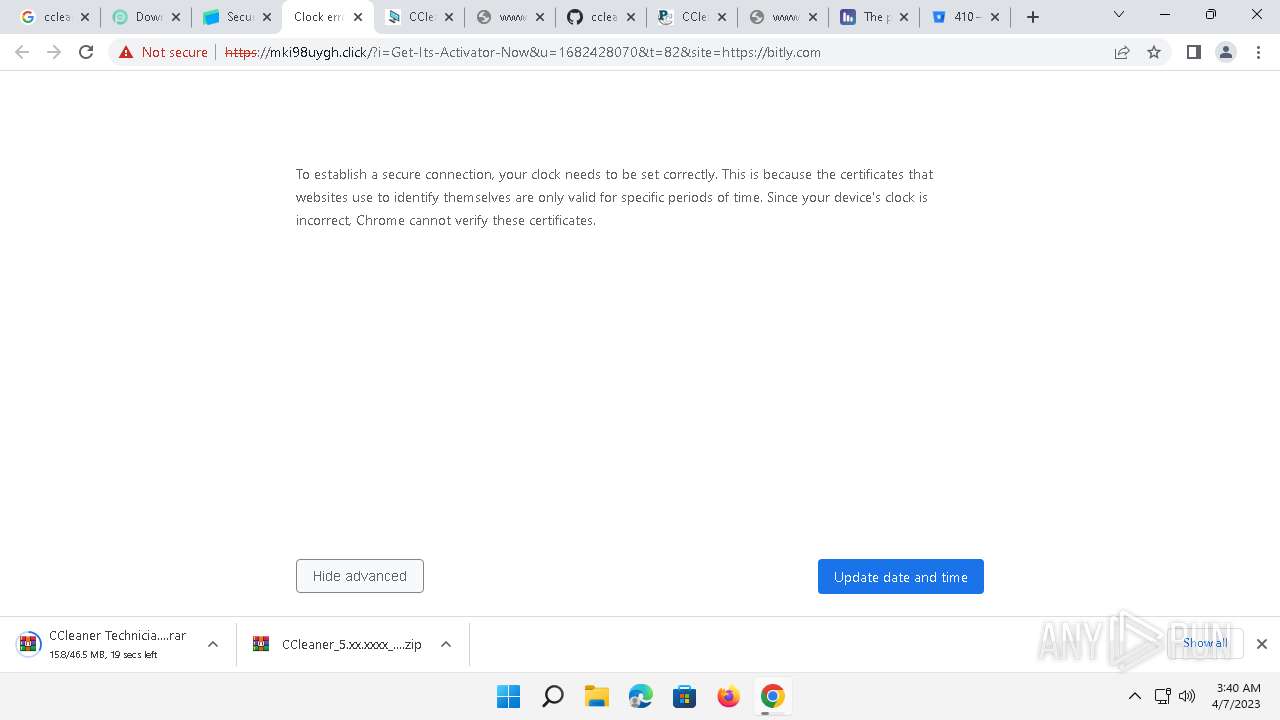Close the downloads bar
Image resolution: width=1280 pixels, height=720 pixels.
(x=1262, y=644)
